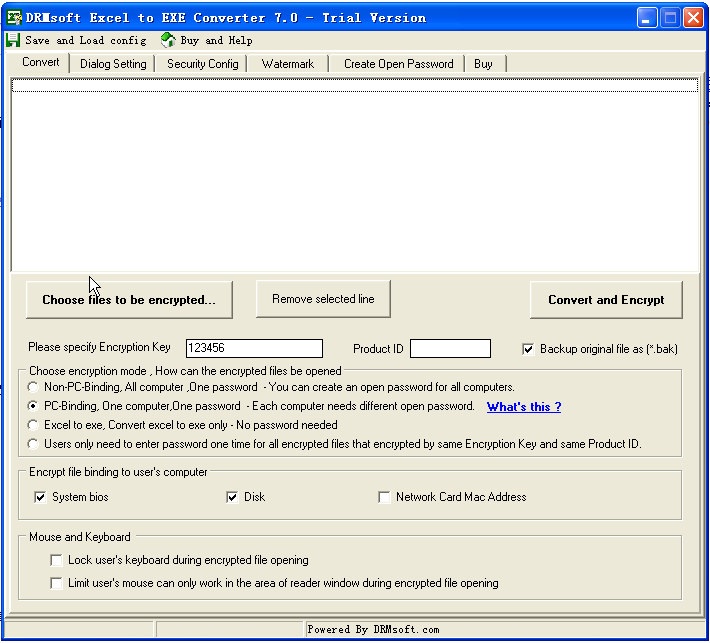Focus the Encryption Key input field
Image resolution: width=710 pixels, height=643 pixels.
point(254,348)
